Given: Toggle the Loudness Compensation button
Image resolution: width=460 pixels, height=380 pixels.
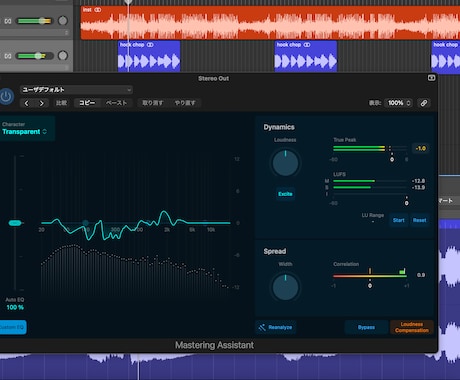Looking at the screenshot, I should 412,327.
